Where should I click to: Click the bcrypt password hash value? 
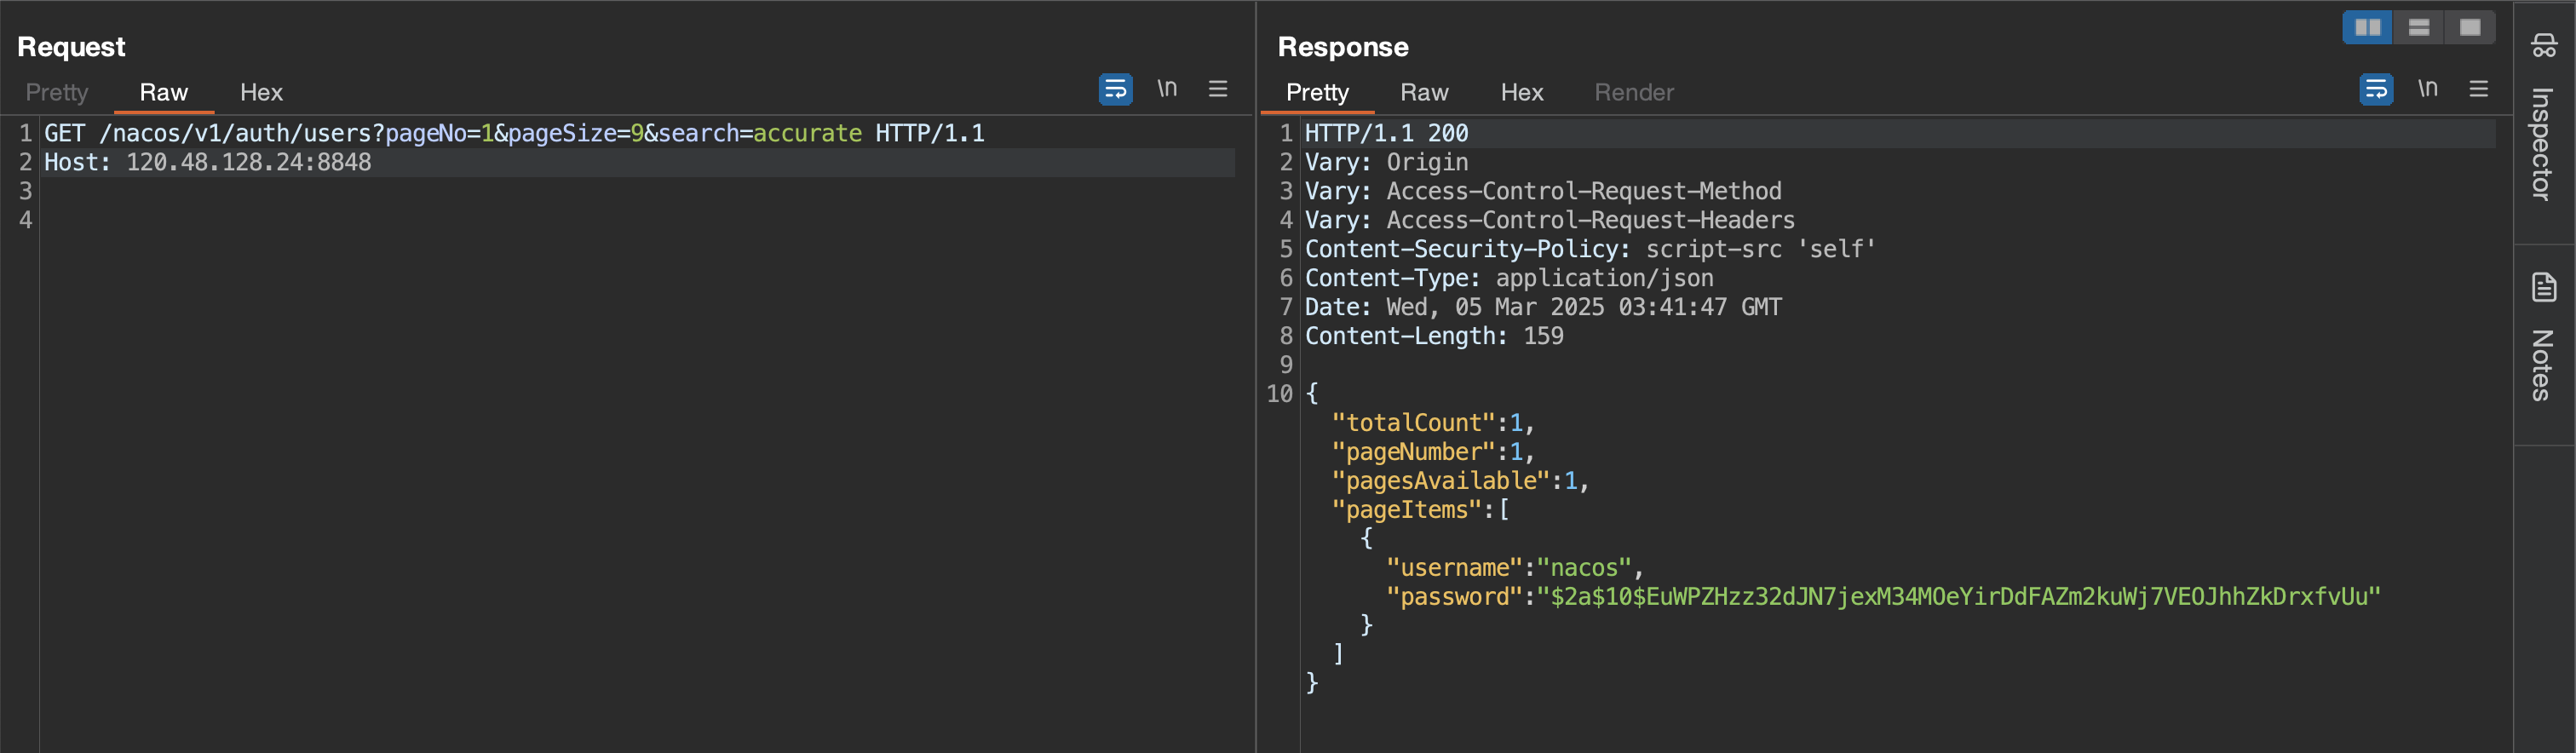tap(1959, 597)
